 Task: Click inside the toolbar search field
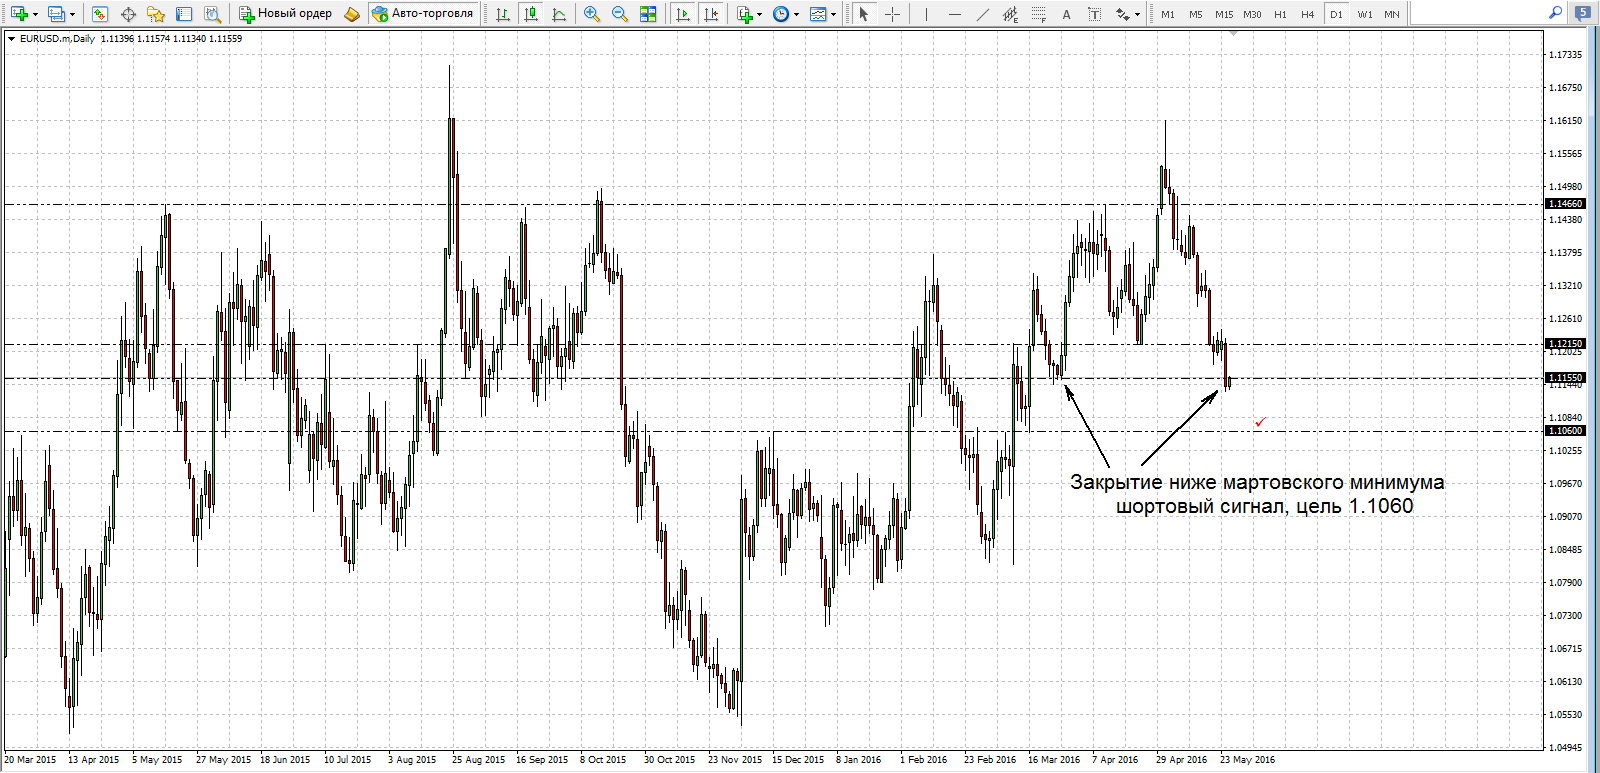coord(1480,13)
